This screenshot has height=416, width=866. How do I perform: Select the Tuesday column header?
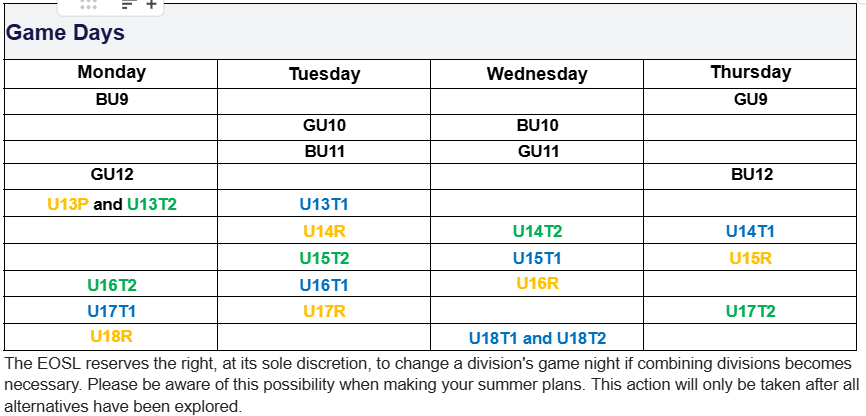coord(324,74)
